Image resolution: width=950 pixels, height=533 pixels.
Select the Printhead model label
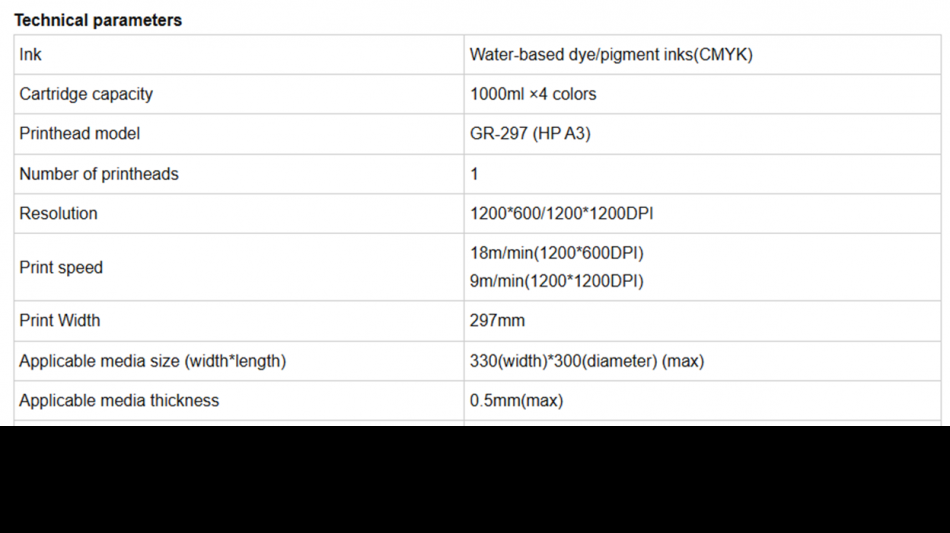click(x=79, y=133)
